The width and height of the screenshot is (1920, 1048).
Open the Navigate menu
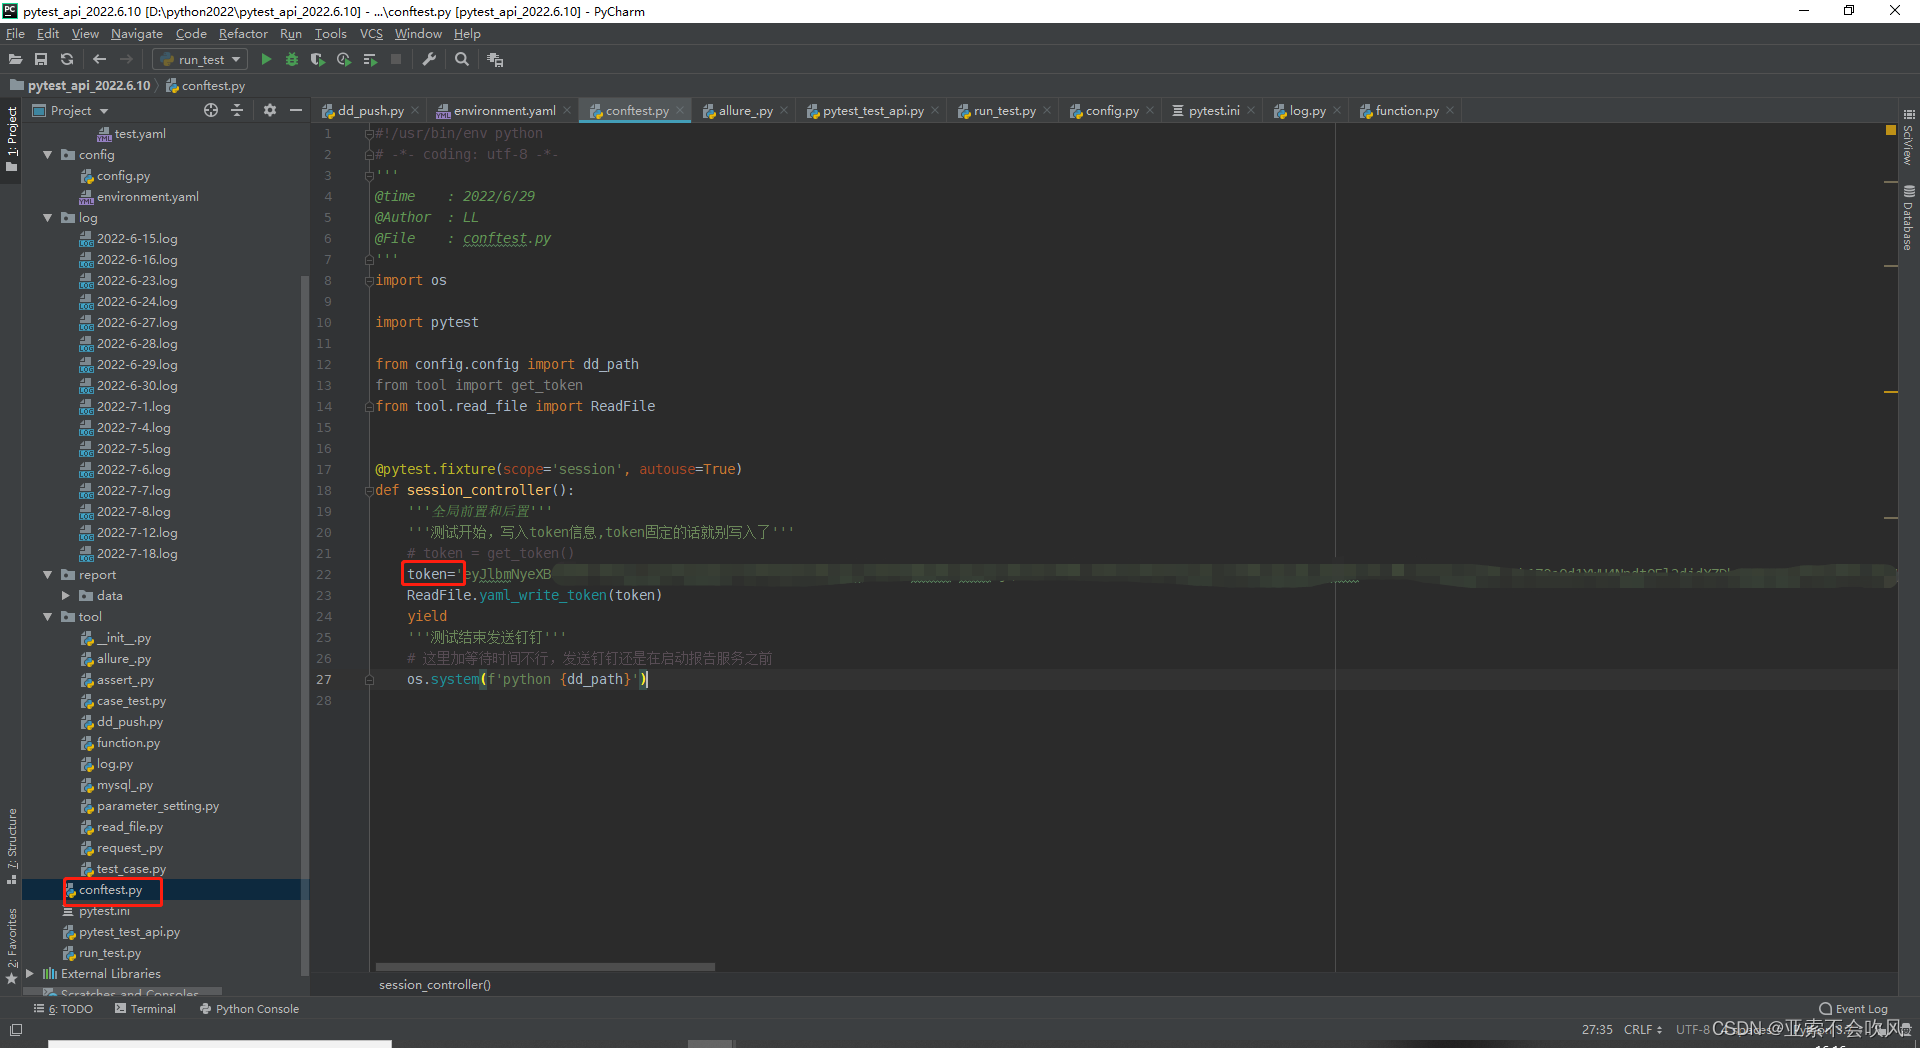point(137,34)
